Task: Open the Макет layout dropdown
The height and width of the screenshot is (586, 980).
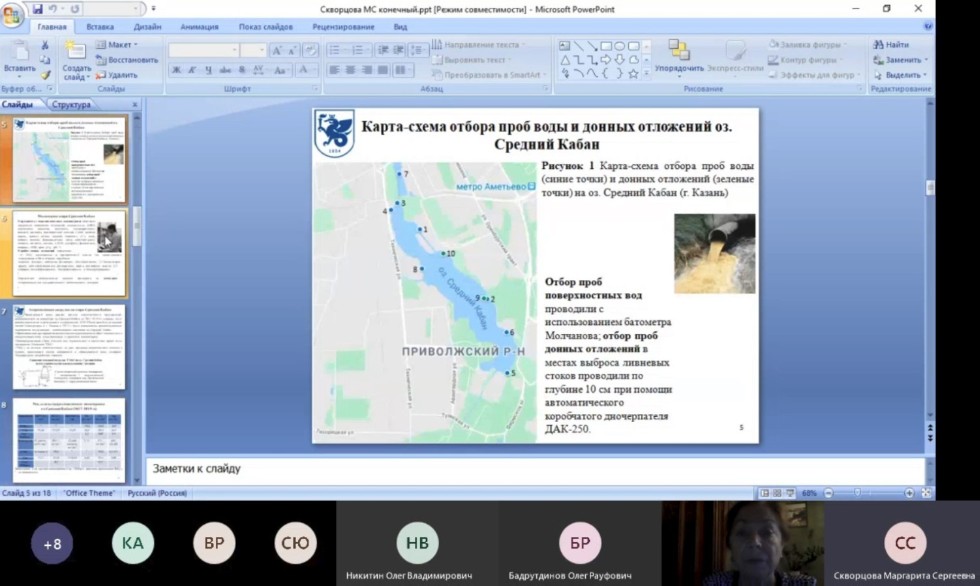Action: coord(122,45)
